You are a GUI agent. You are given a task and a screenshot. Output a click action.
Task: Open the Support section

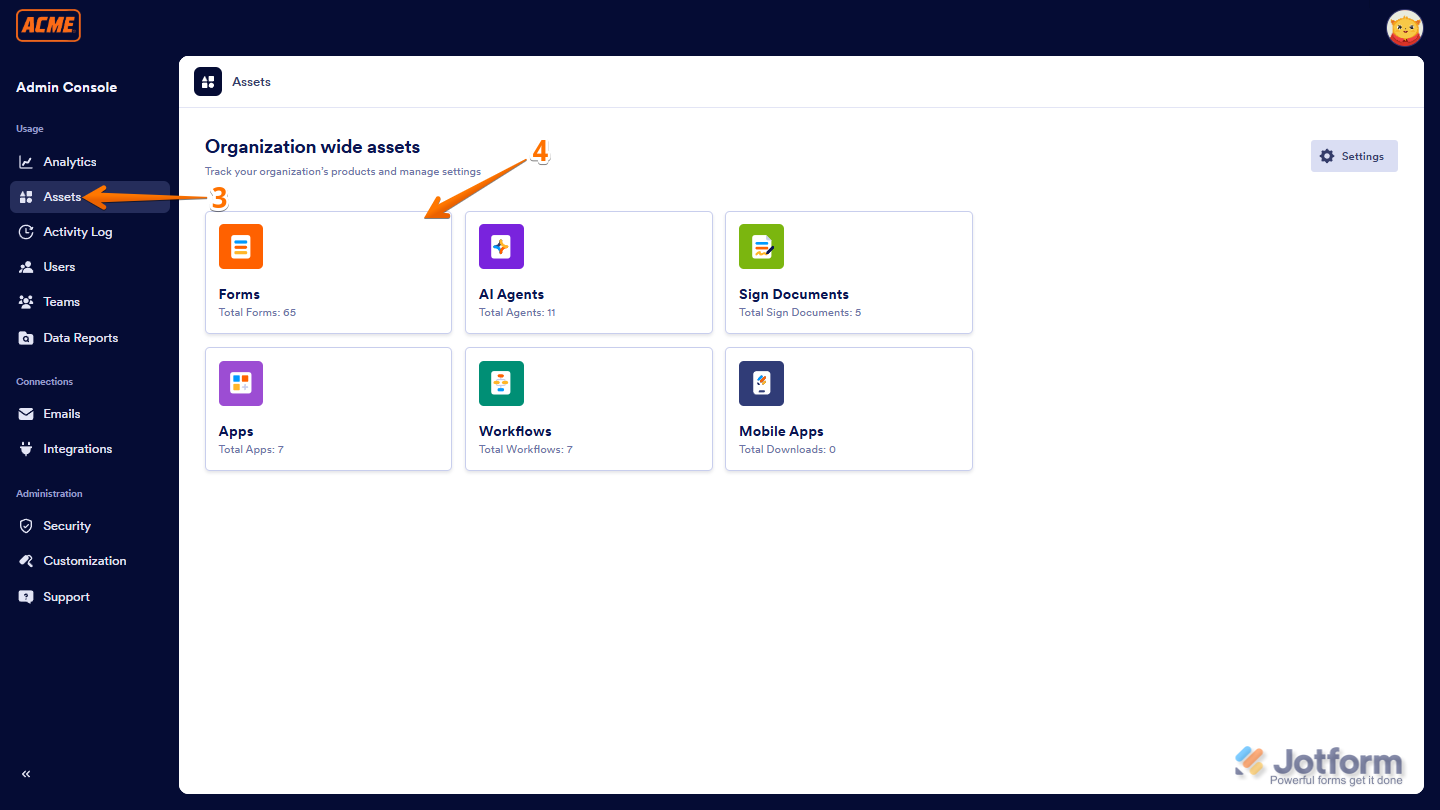(27, 596)
